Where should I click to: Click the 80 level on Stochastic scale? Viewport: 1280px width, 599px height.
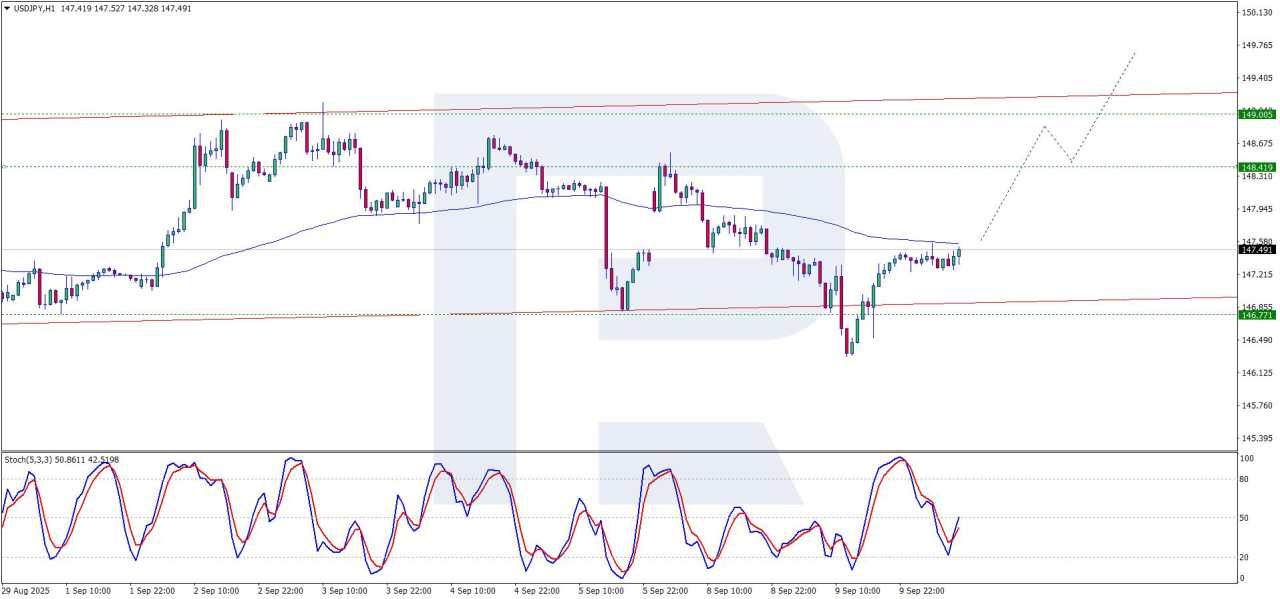[x=1245, y=479]
